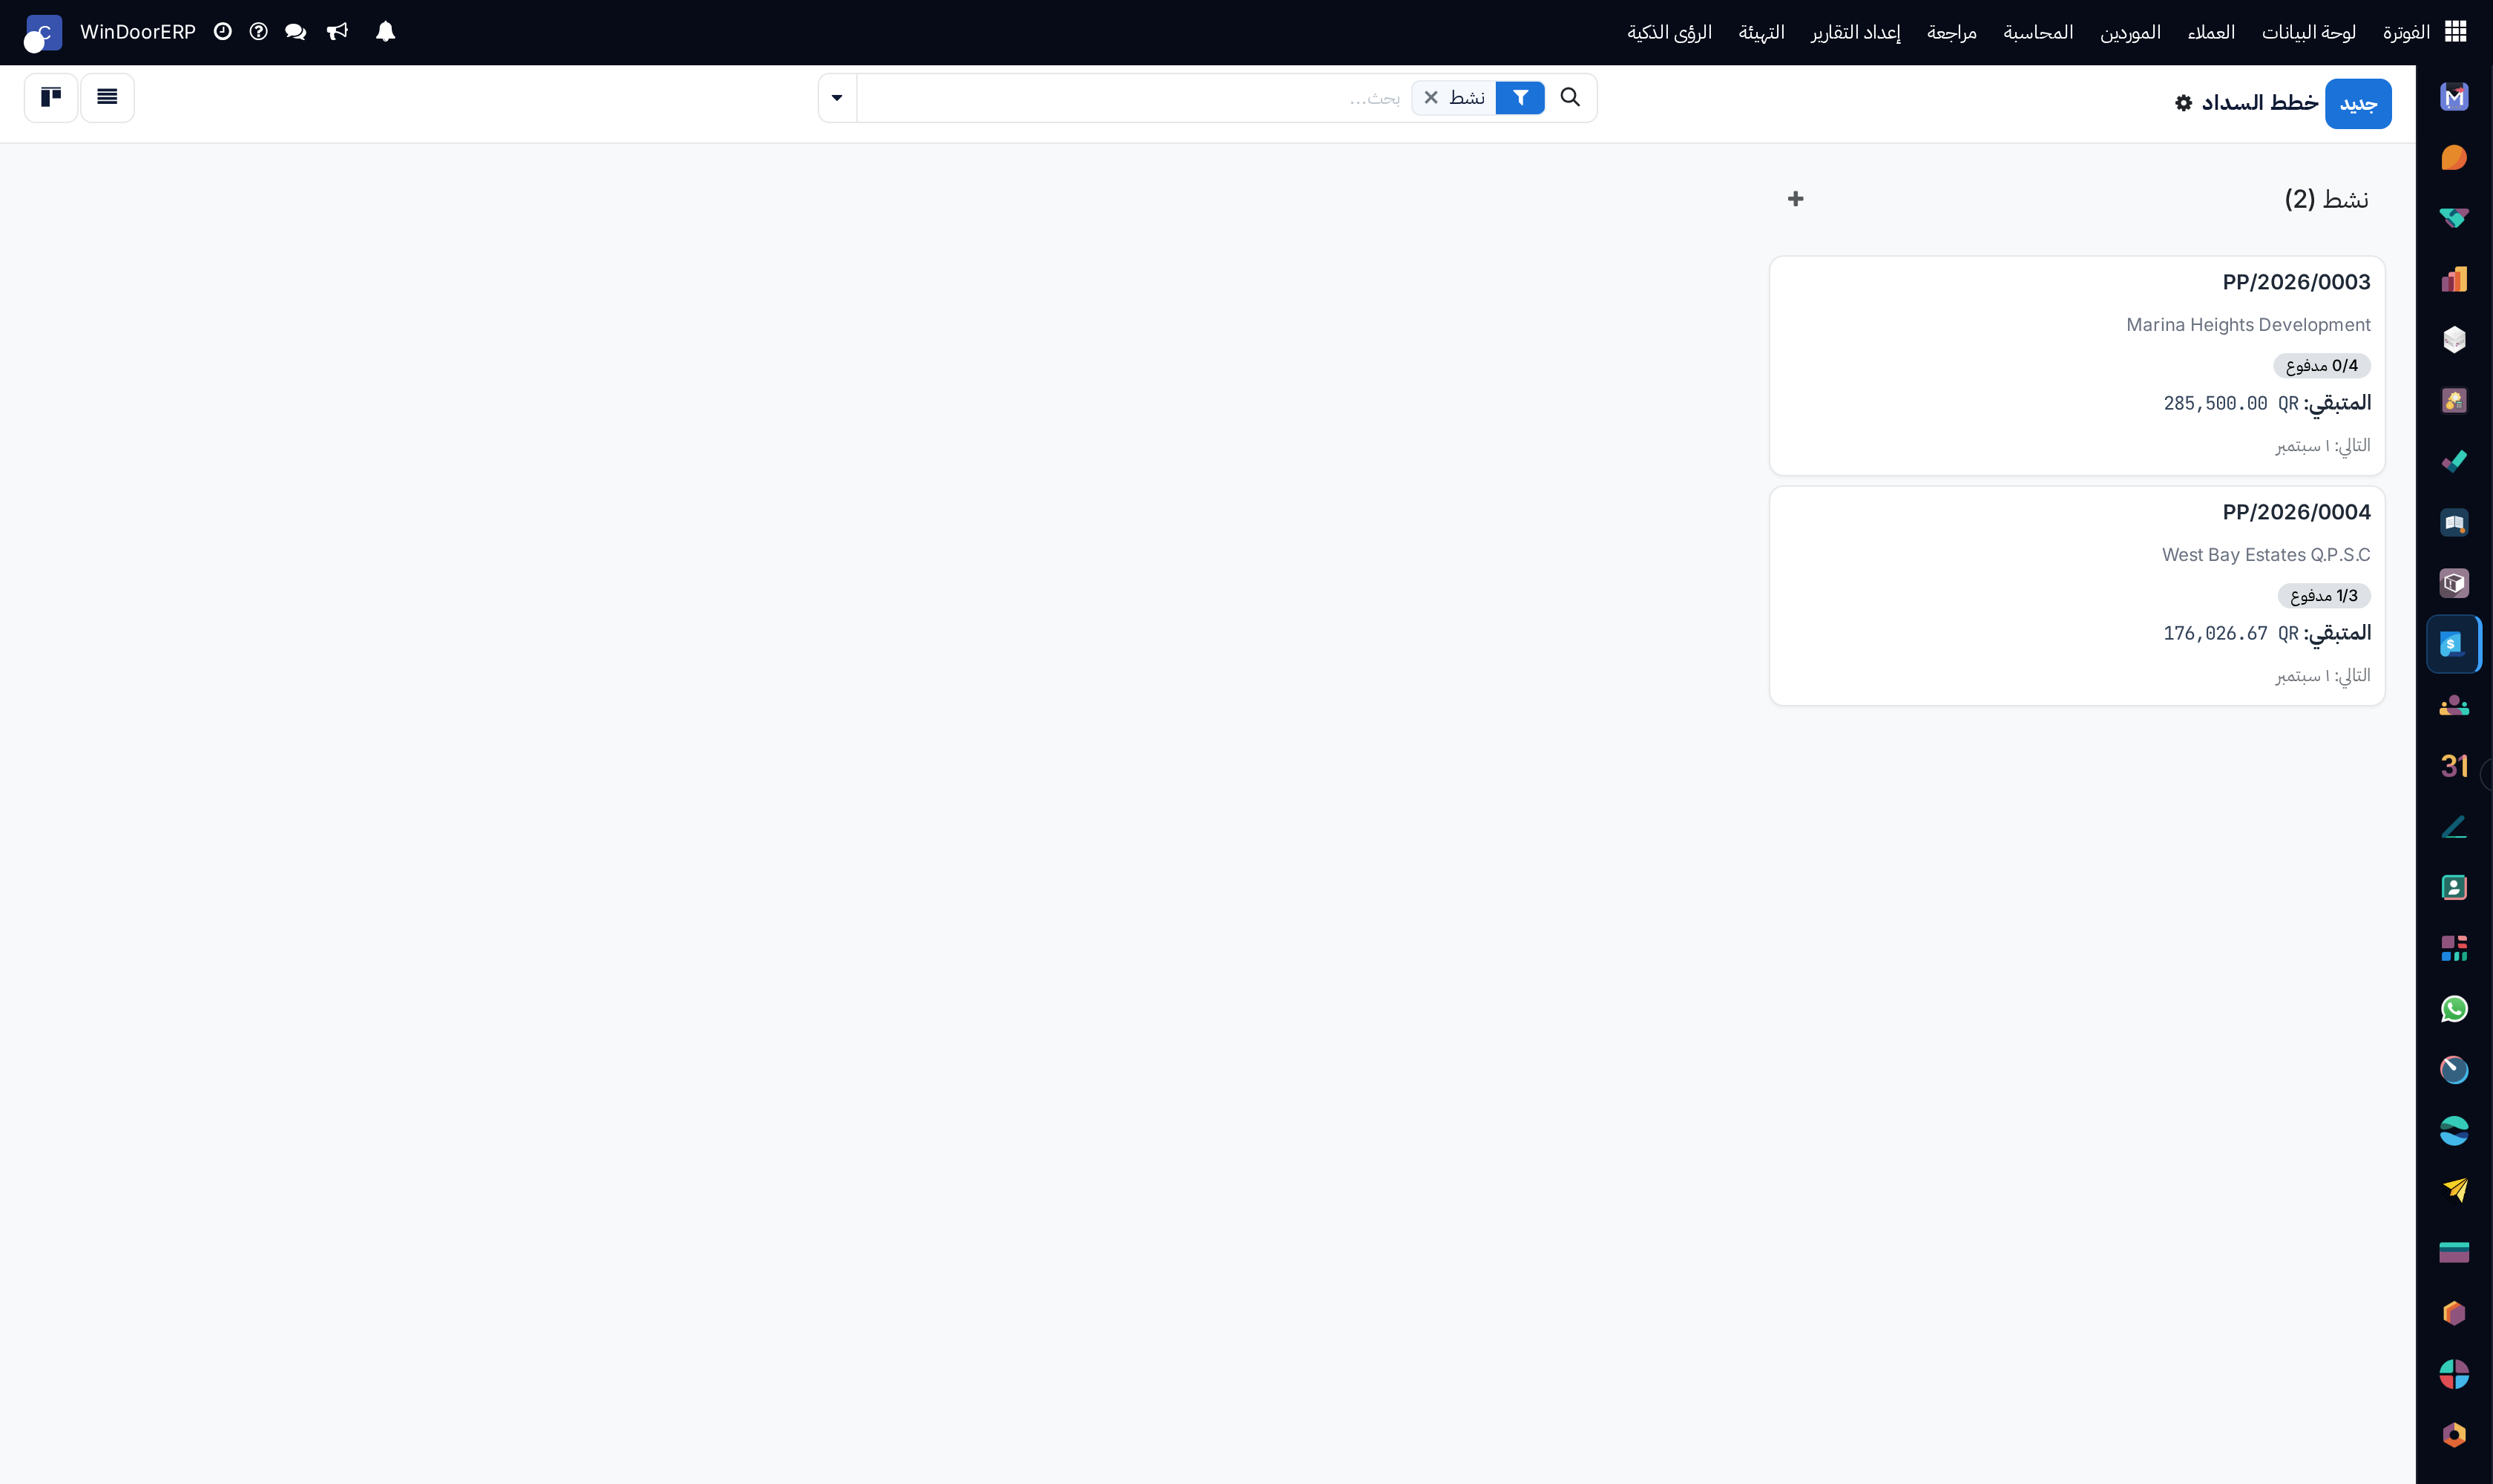2493x1484 pixels.
Task: Open the boxed exclamation app icon
Action: tap(2454, 583)
